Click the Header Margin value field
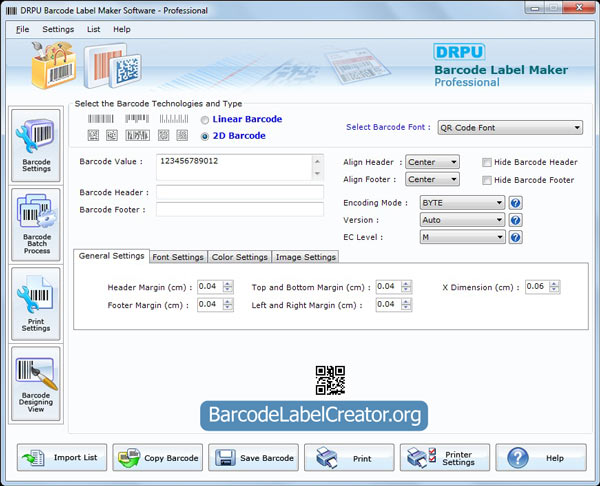The image size is (600, 486). [210, 287]
